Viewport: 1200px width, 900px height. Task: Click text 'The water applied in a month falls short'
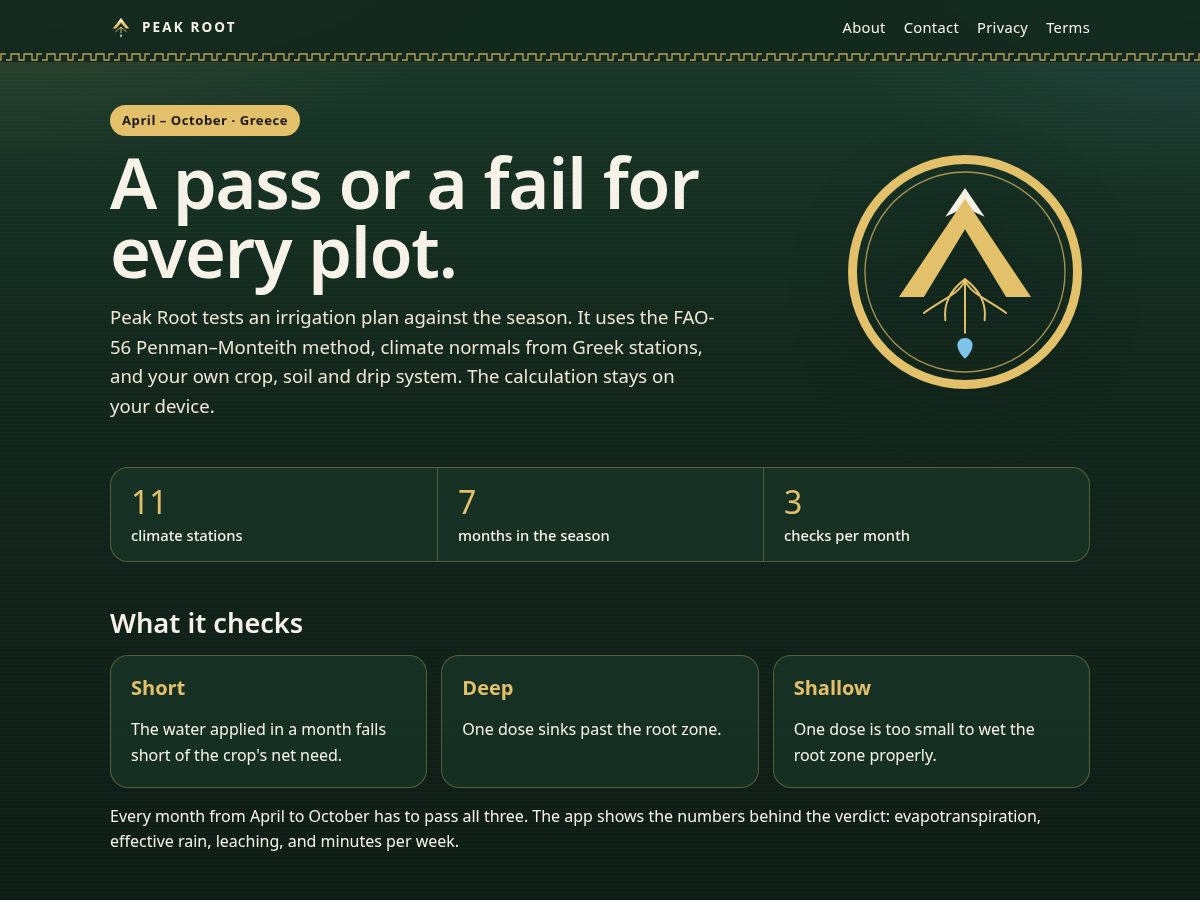258,742
